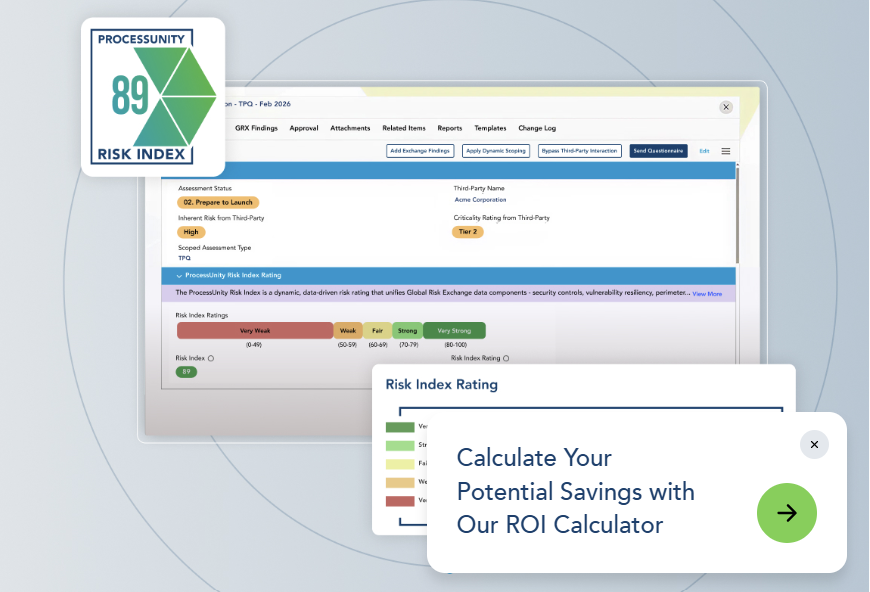The width and height of the screenshot is (870, 592).
Task: Click the 02. Prepare to Launch status pill
Action: point(218,203)
